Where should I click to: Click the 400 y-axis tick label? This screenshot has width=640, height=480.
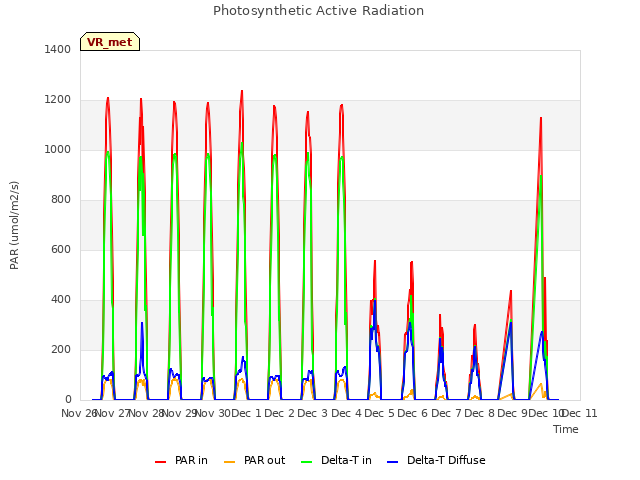61,300
